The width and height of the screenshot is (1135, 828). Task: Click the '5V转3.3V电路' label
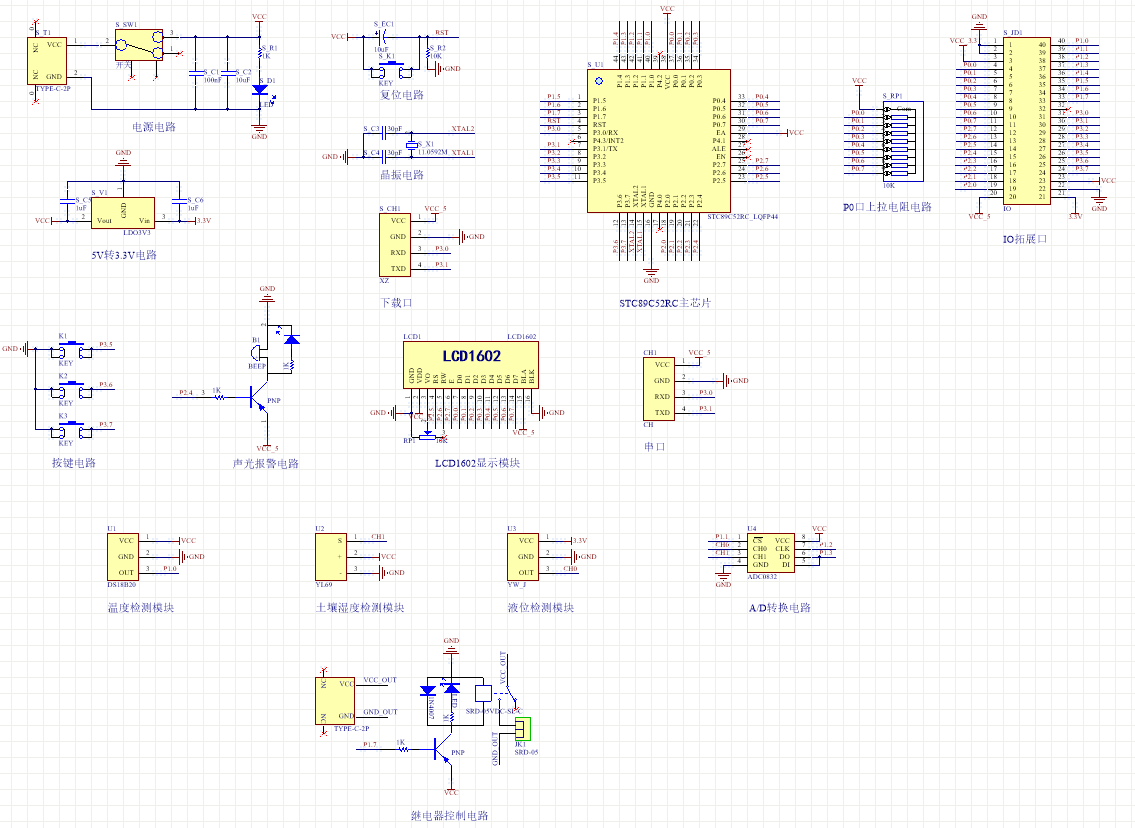[x=124, y=255]
